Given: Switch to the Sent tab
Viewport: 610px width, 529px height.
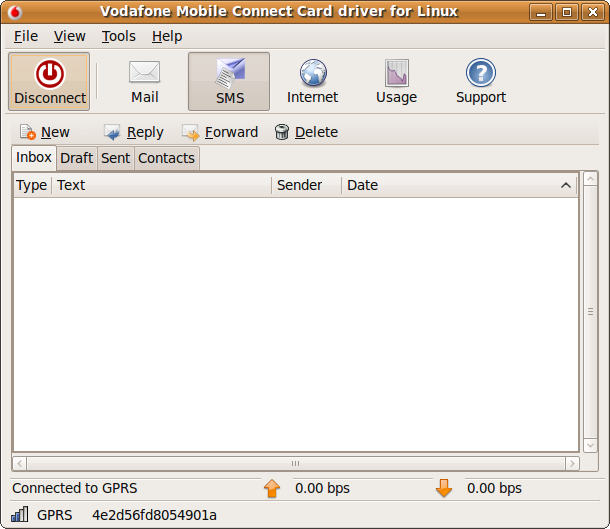Looking at the screenshot, I should coord(116,158).
